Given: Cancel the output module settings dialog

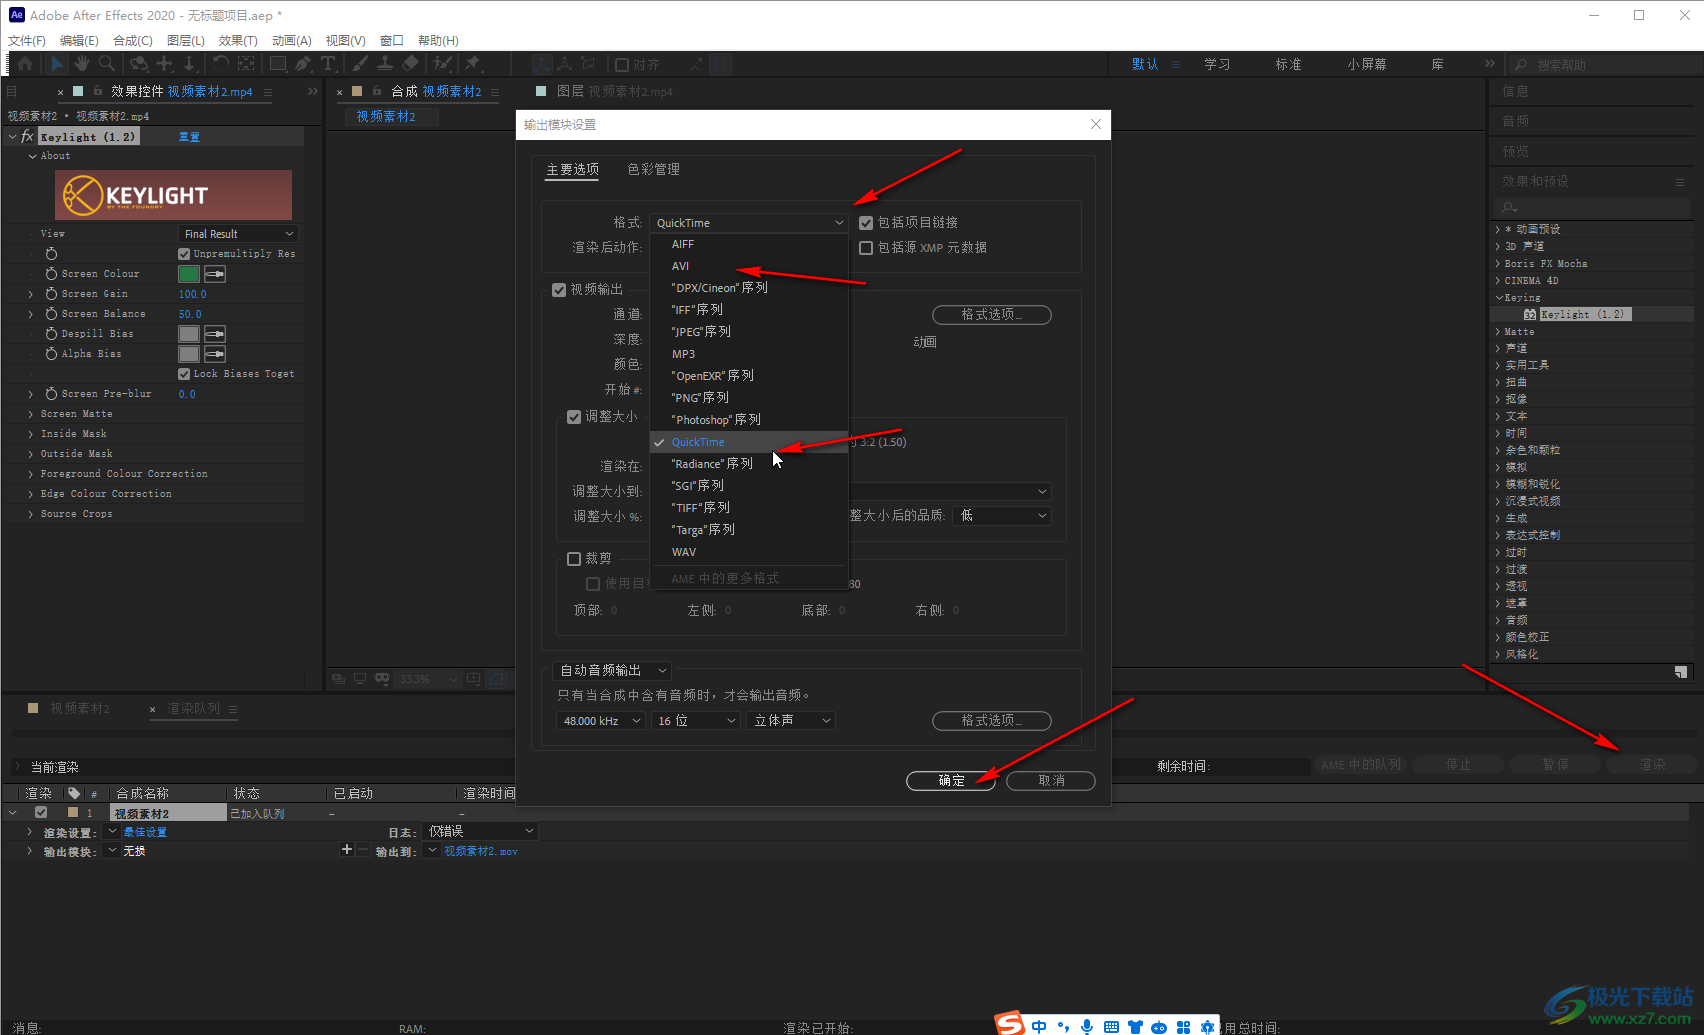Looking at the screenshot, I should tap(1051, 781).
